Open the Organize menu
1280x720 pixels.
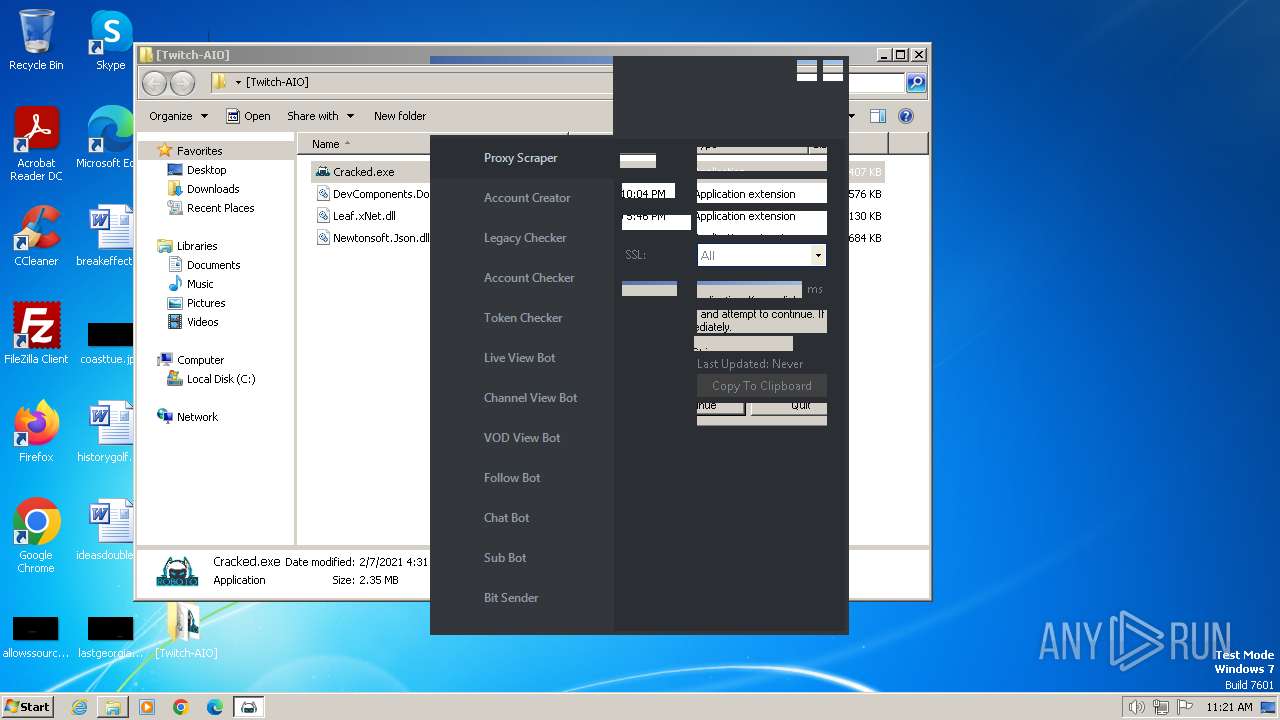click(178, 116)
